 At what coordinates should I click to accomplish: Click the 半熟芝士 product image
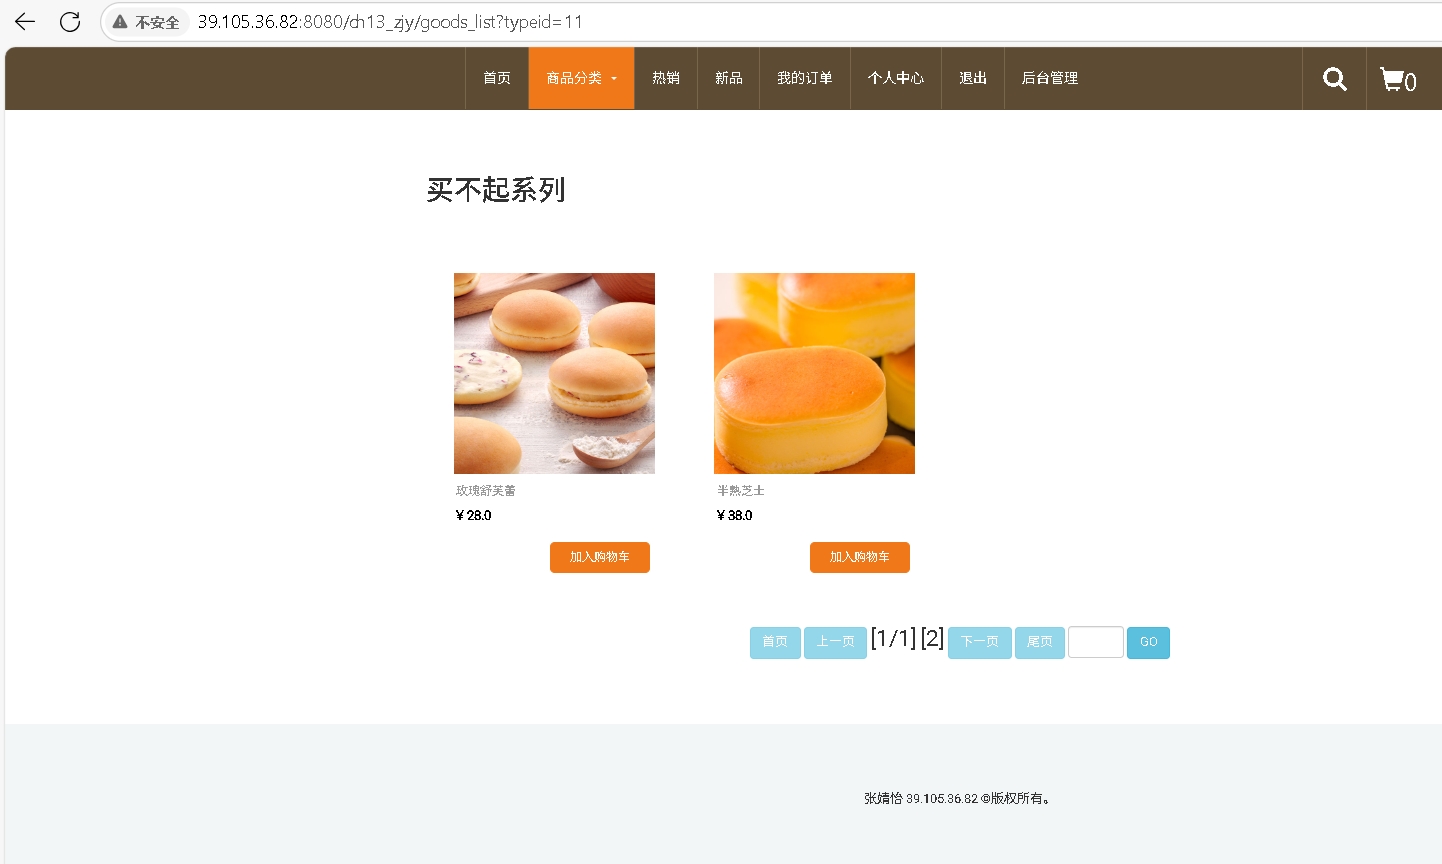(x=814, y=373)
